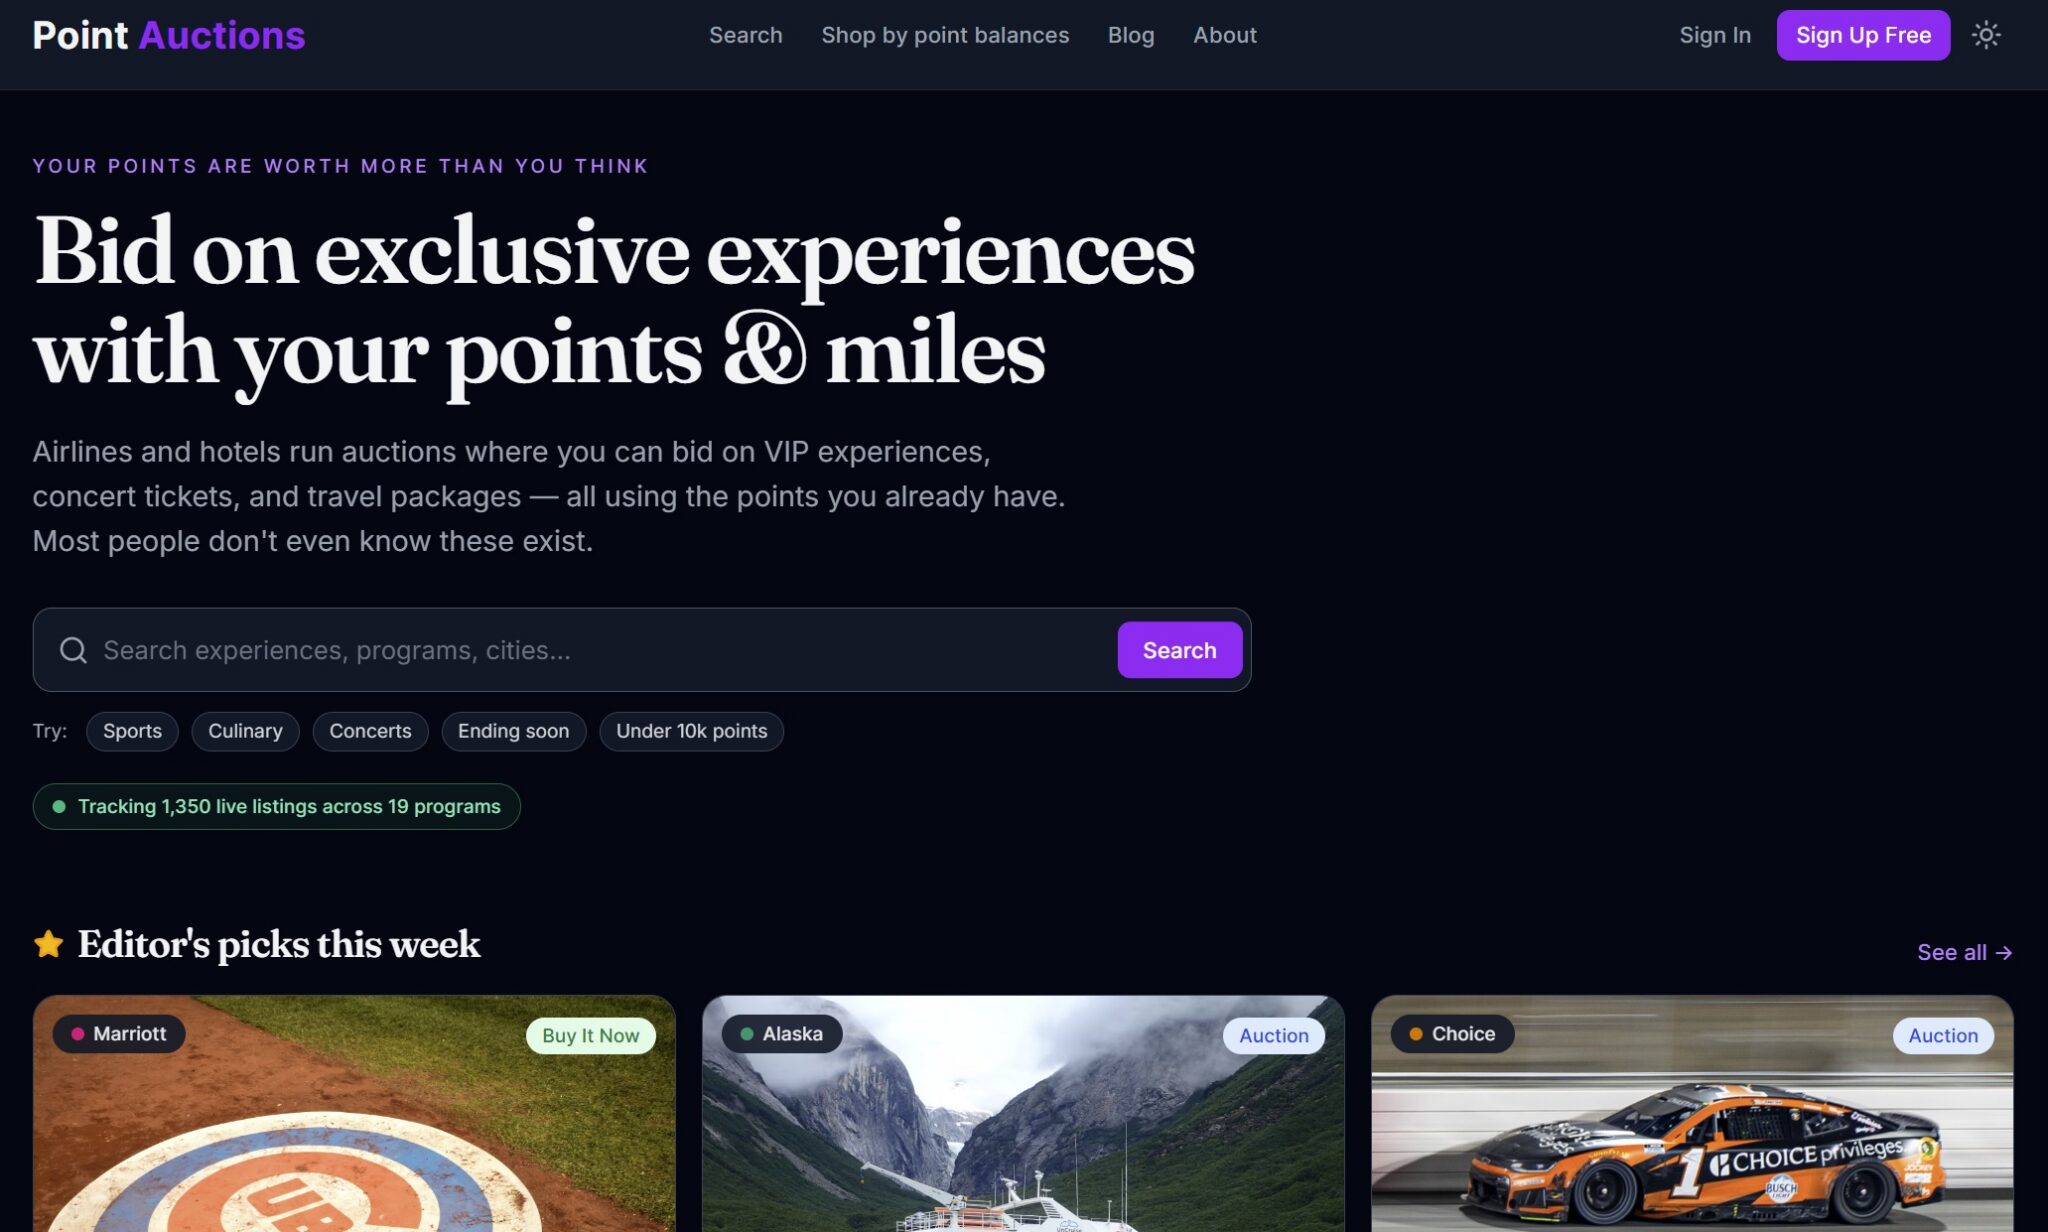Open Shop by point balances menu
Screen dimensions: 2048x1232
945,35
